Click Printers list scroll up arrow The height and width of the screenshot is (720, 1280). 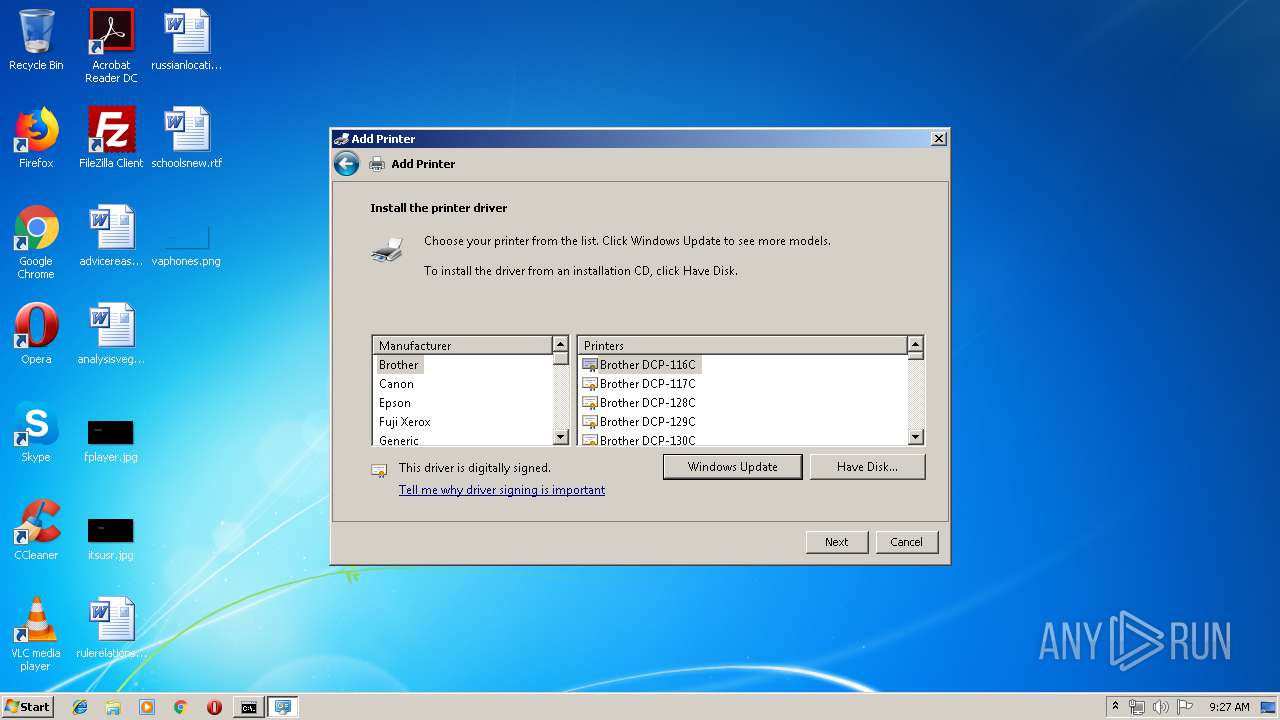click(x=915, y=345)
